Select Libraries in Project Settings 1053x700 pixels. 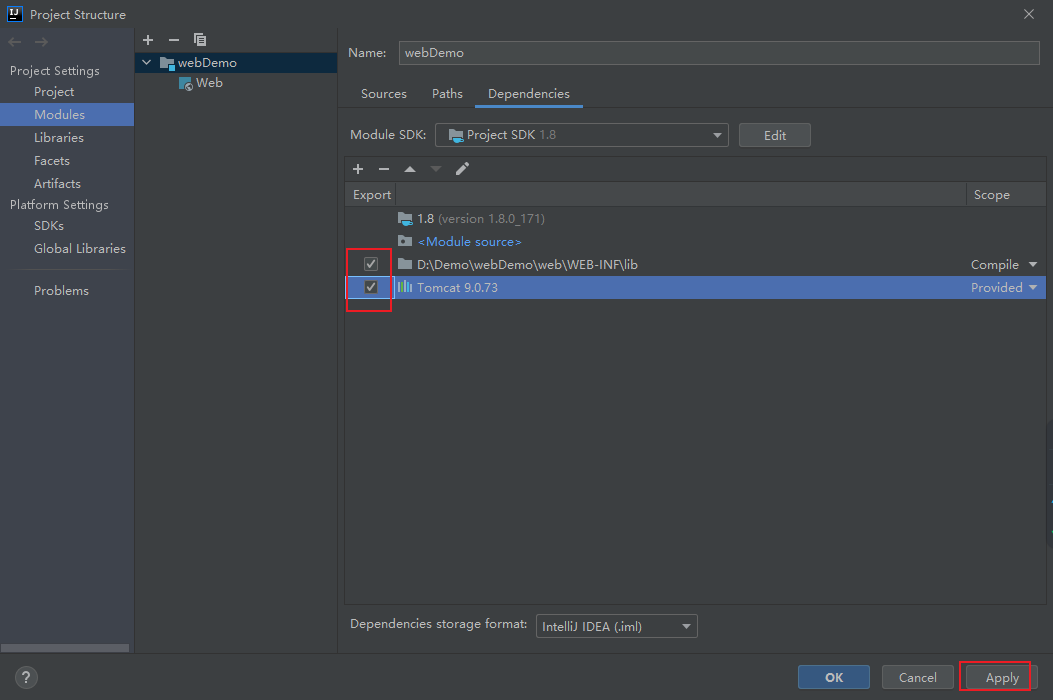point(59,138)
